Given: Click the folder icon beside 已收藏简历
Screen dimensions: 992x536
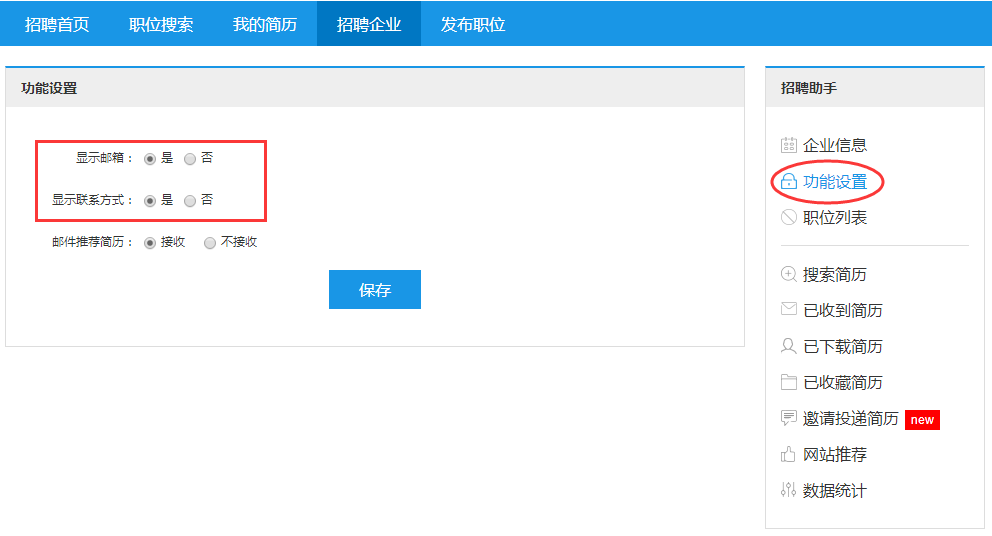Looking at the screenshot, I should [x=788, y=382].
